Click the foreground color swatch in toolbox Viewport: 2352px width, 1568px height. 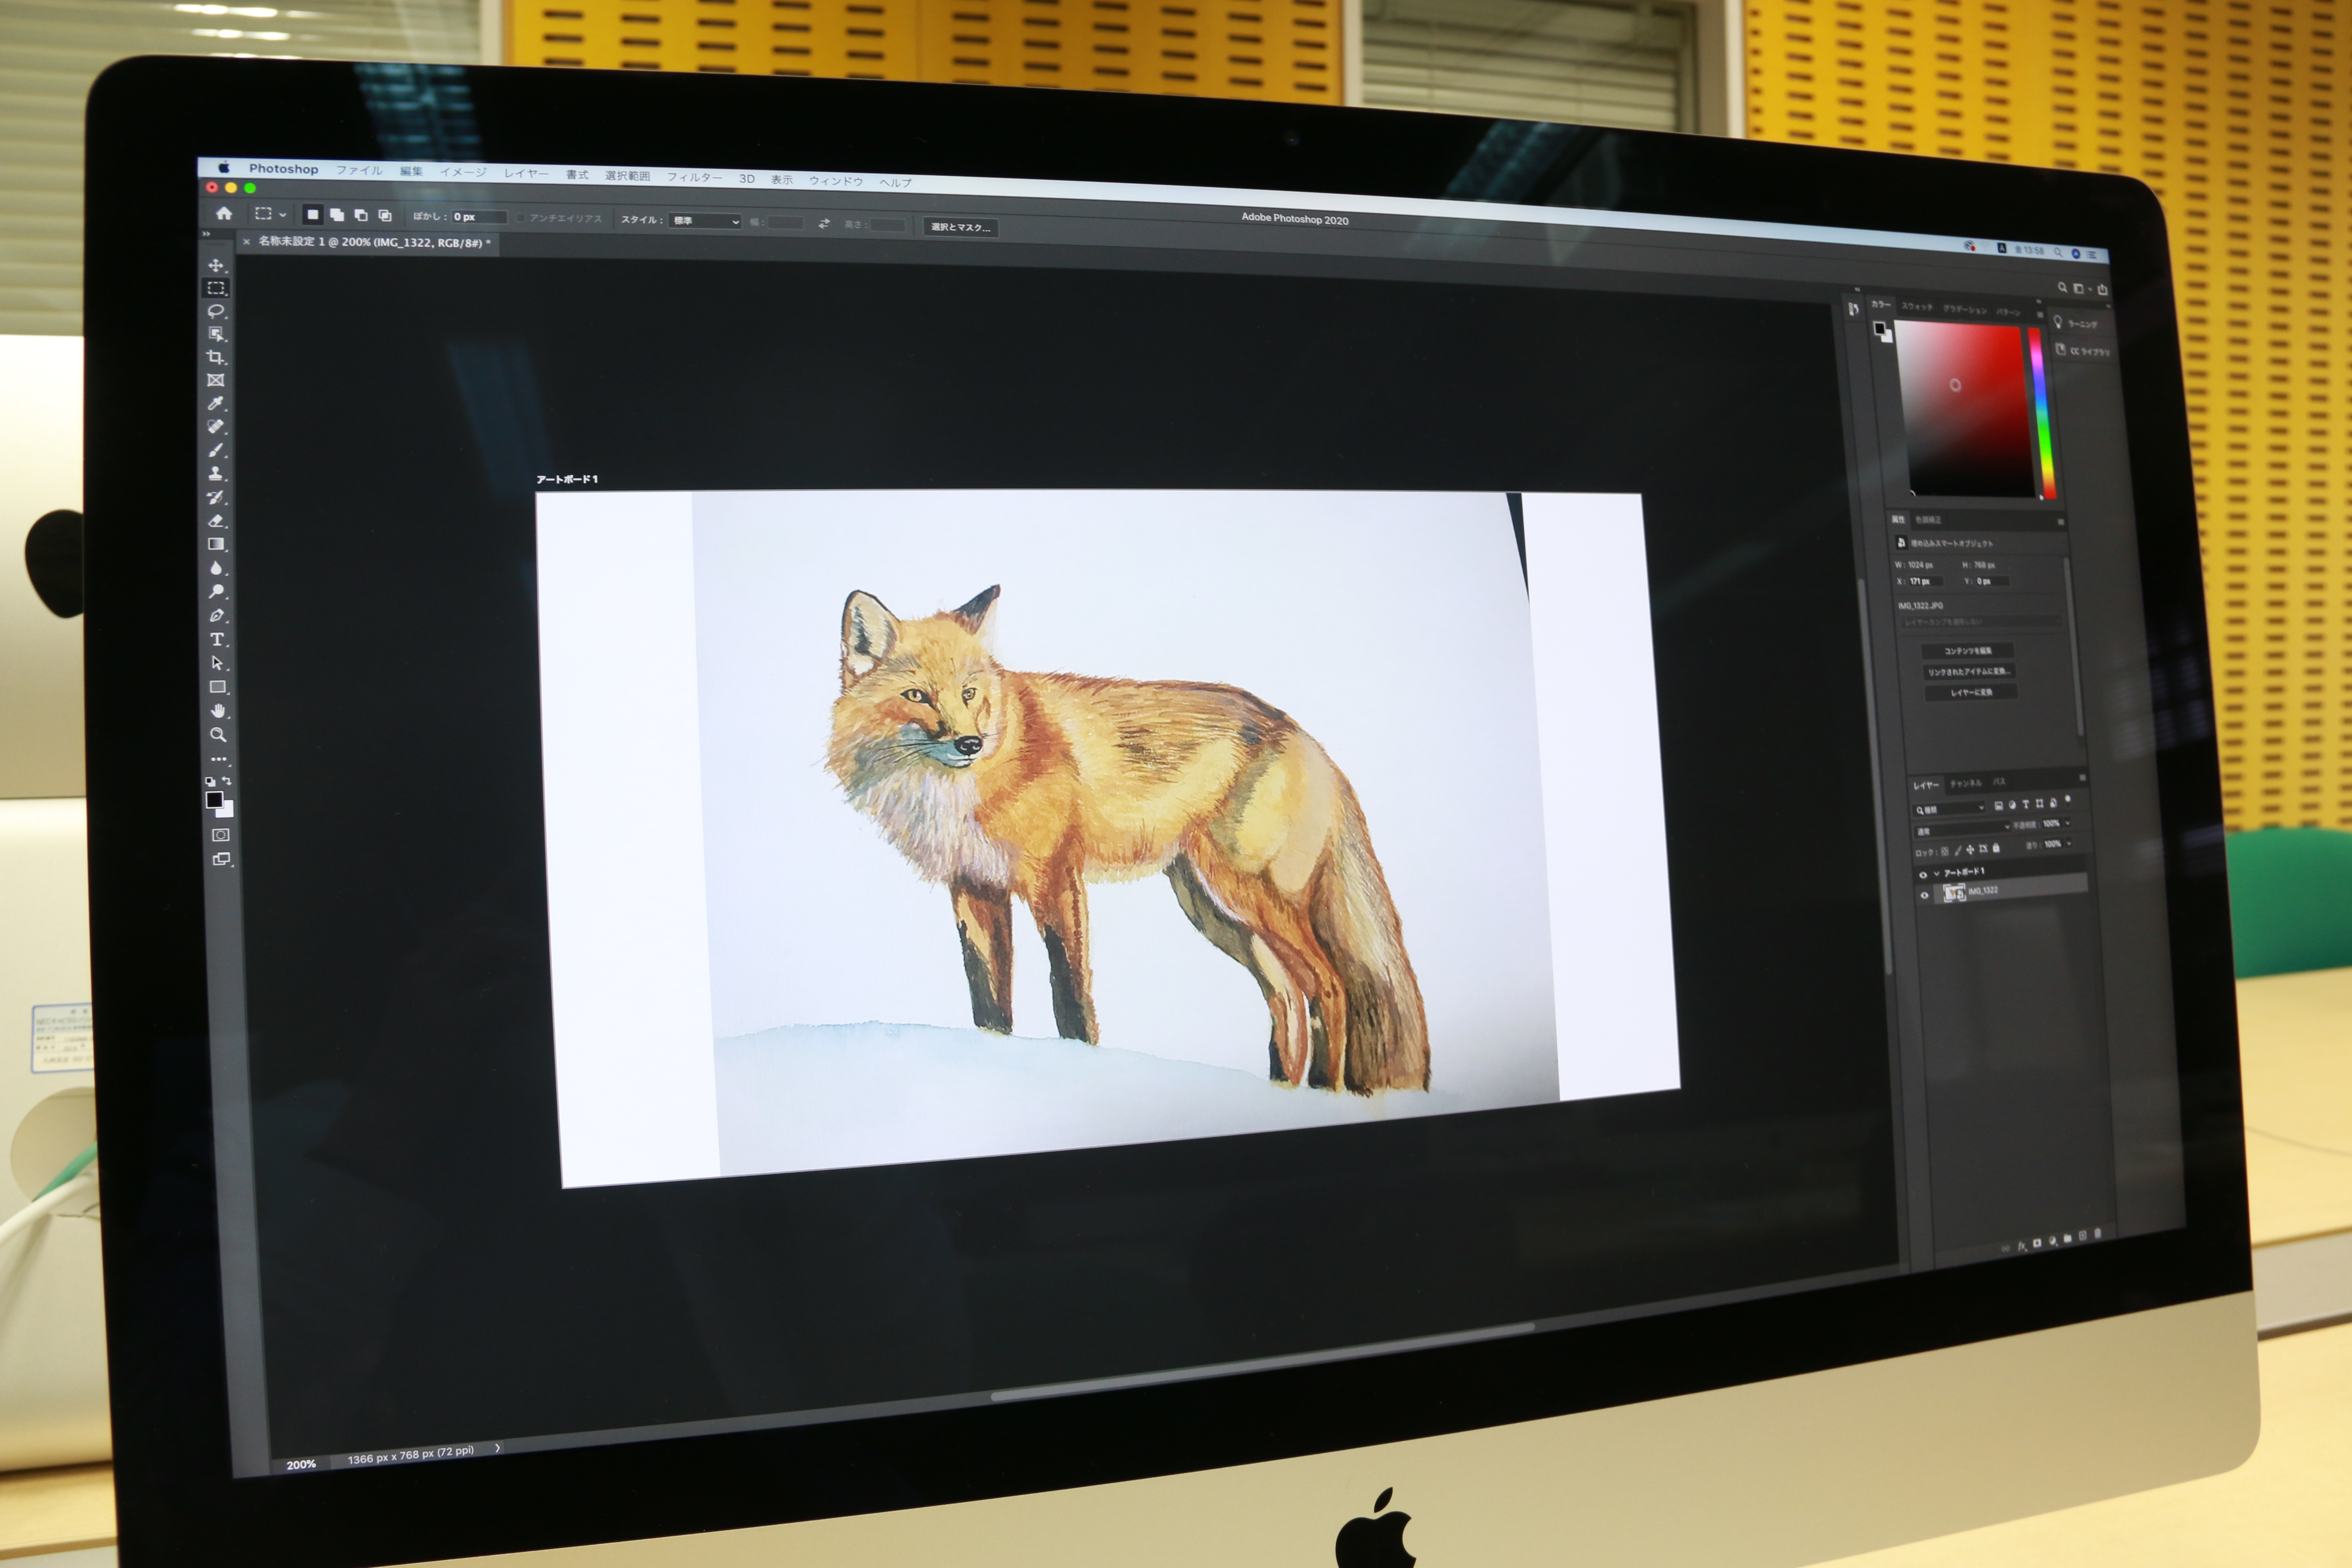click(x=214, y=799)
